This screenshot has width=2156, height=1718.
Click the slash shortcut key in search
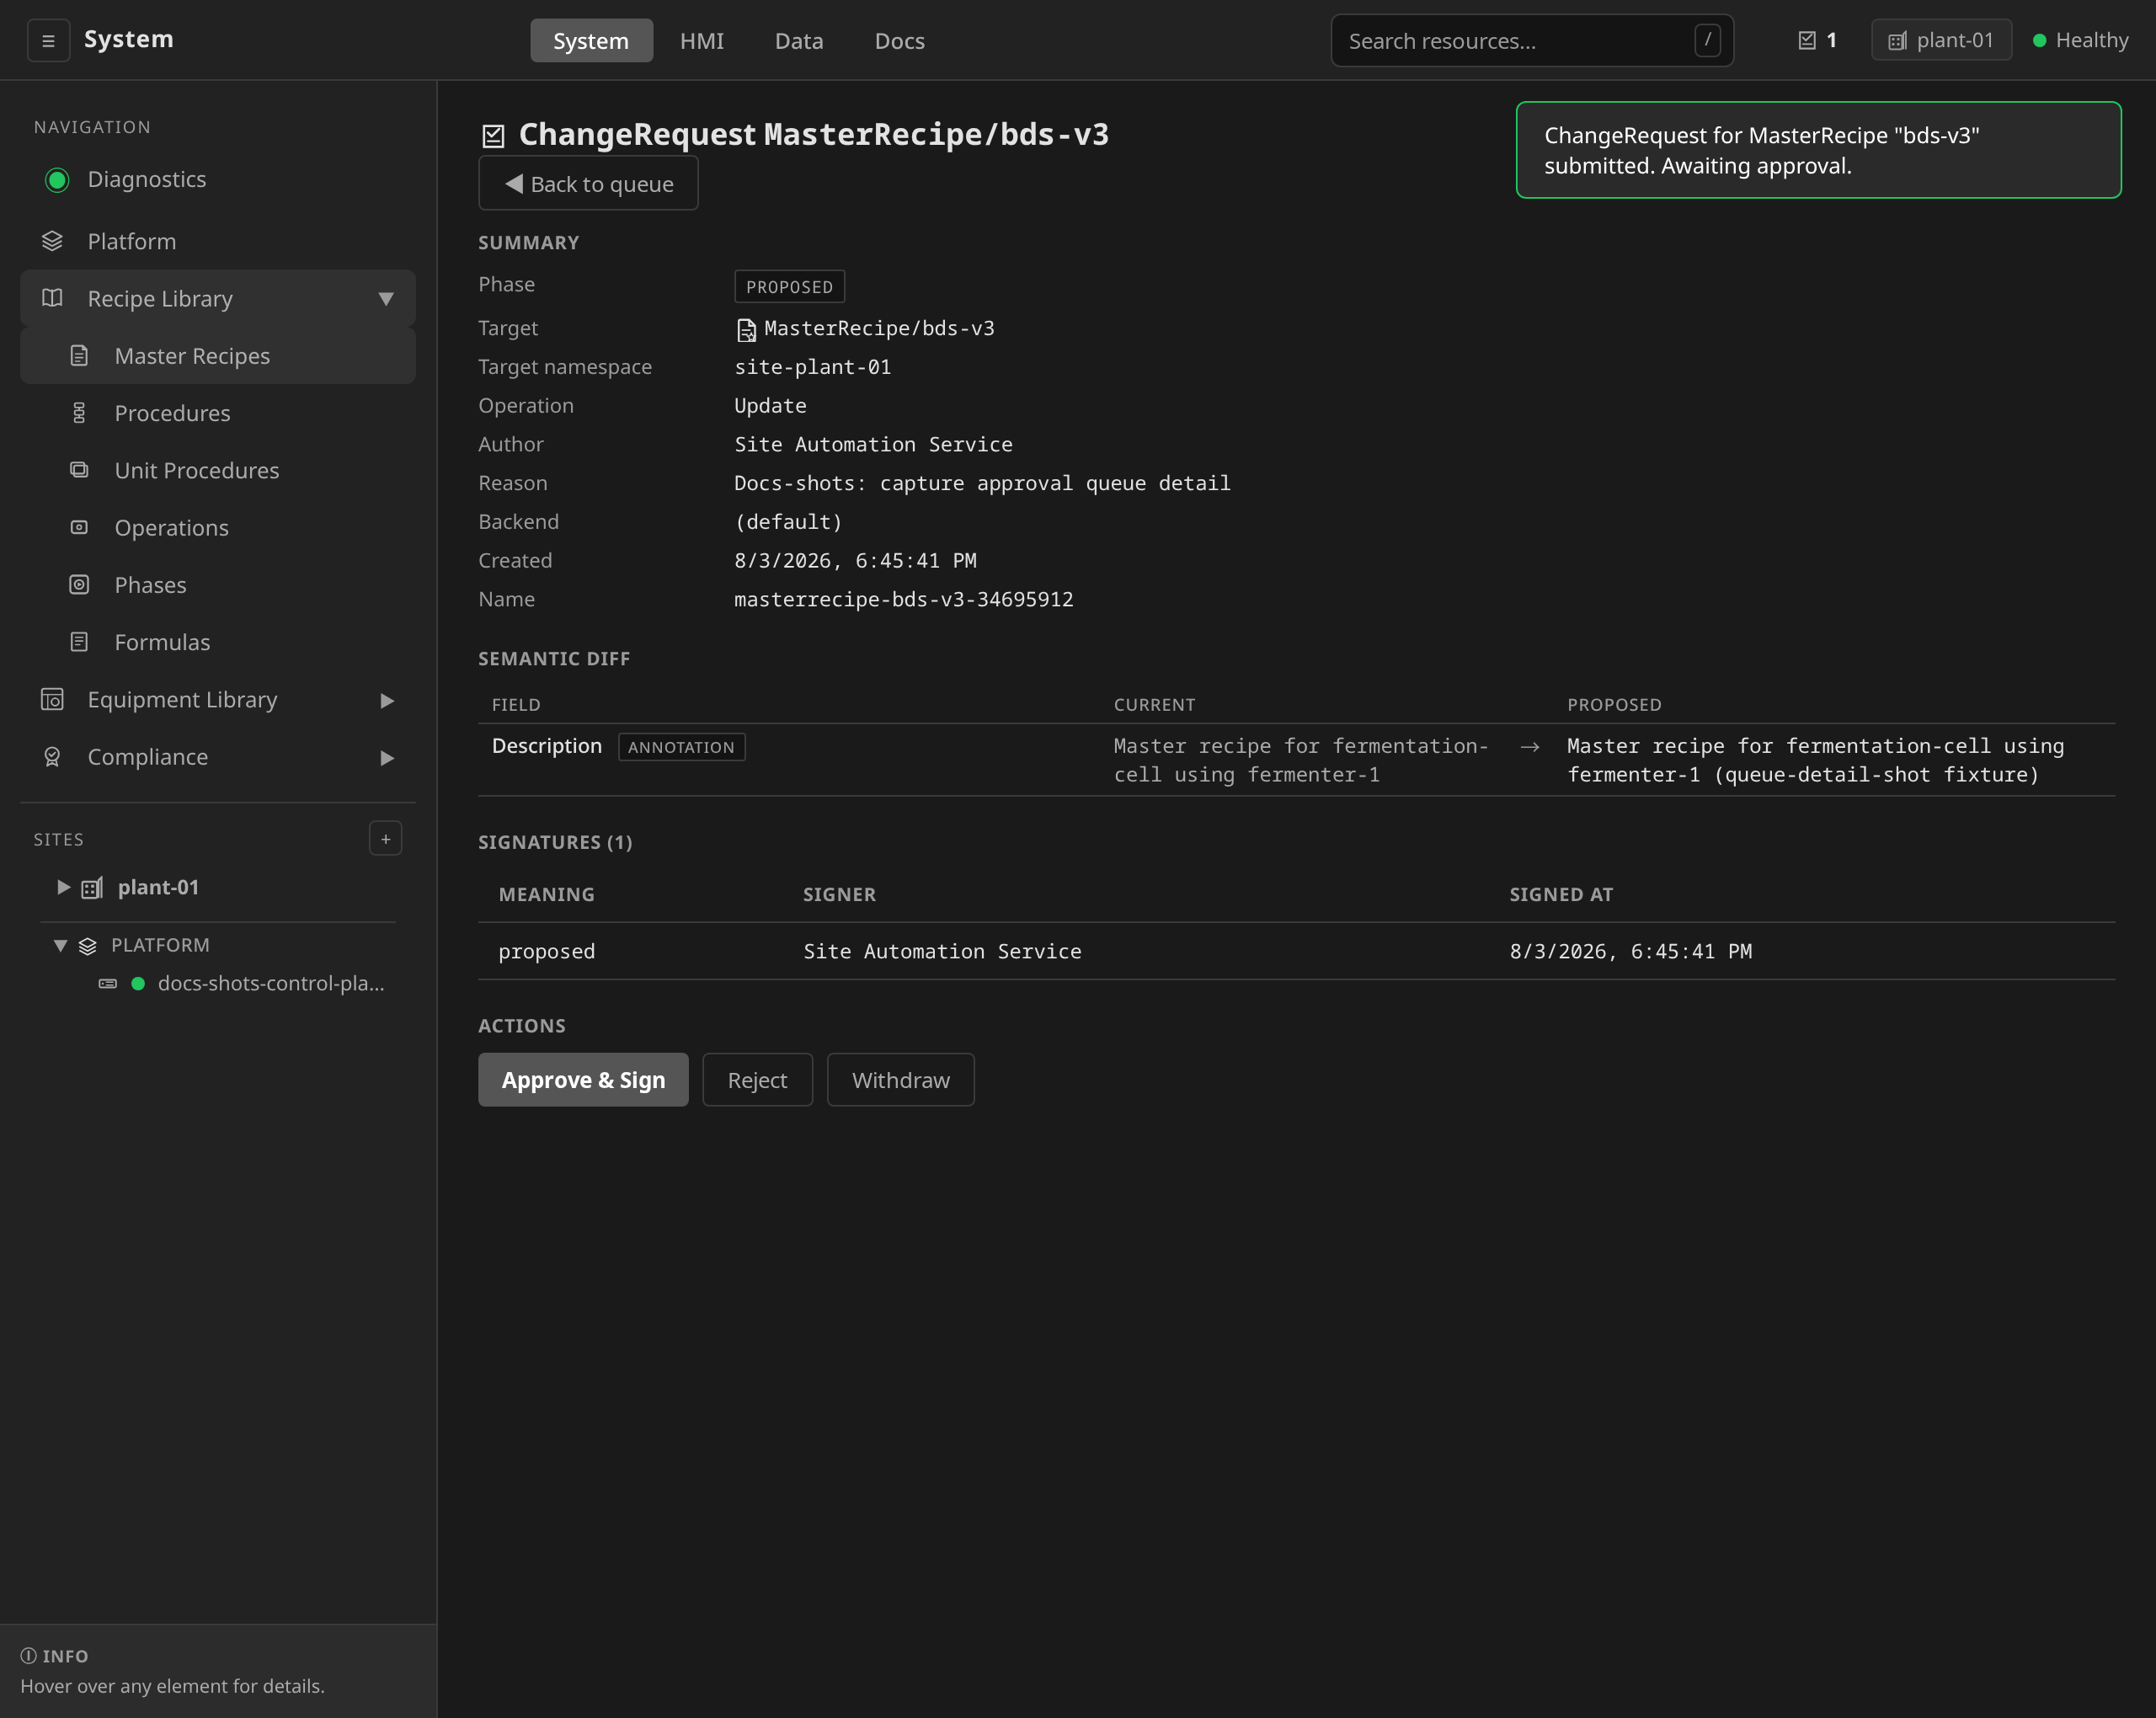1707,41
